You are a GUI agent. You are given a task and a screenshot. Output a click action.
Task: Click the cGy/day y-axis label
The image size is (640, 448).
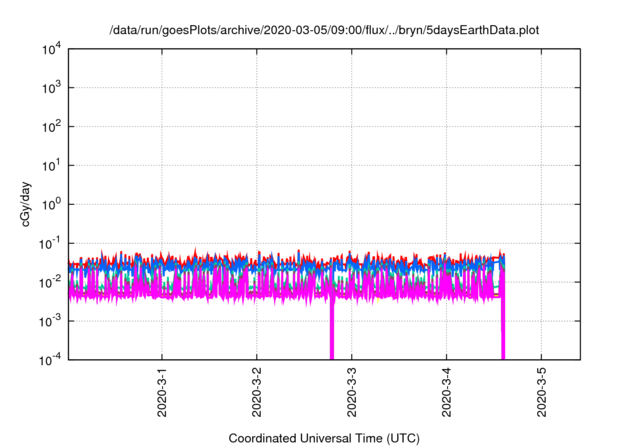(x=25, y=204)
